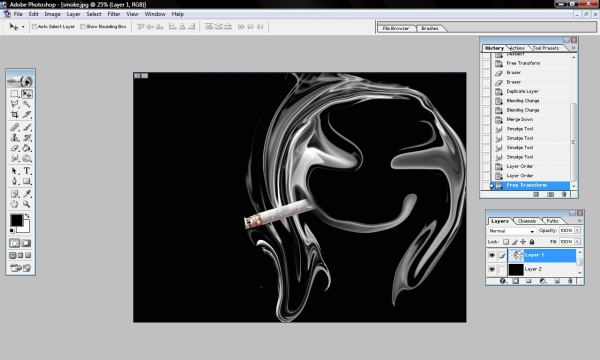The height and width of the screenshot is (360, 600).
Task: Open the Fill slider arrow
Action: click(577, 242)
